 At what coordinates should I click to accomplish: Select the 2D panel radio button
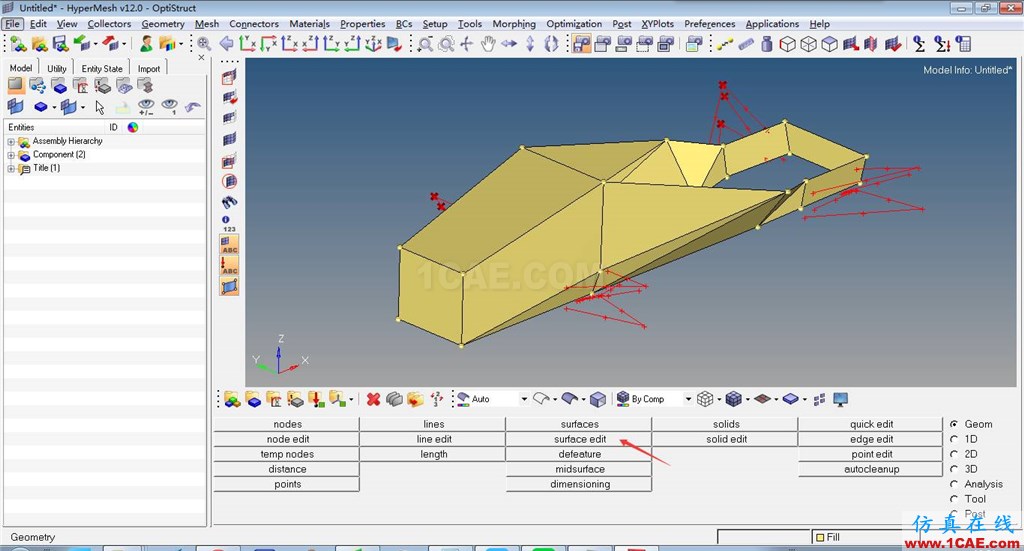coord(954,454)
